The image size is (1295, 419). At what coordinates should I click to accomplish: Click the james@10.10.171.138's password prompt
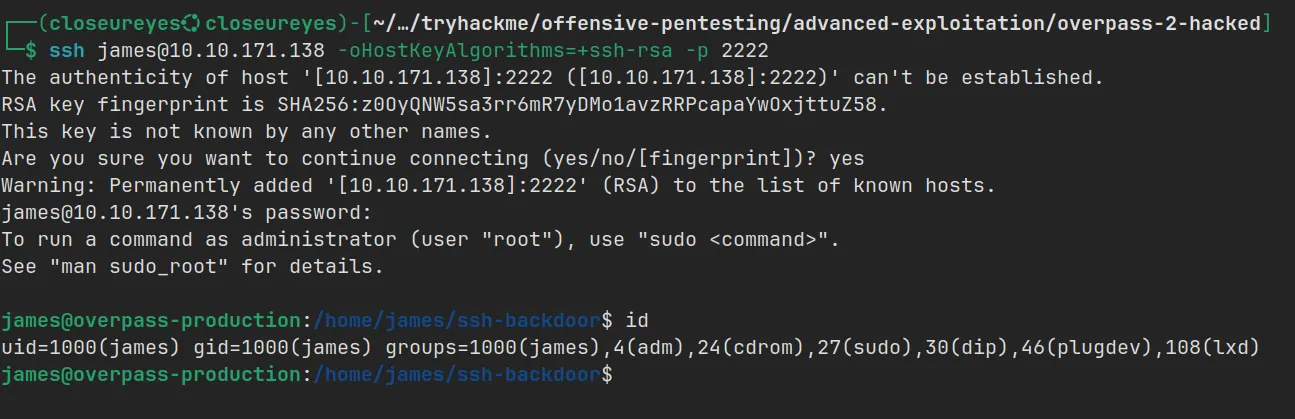186,212
